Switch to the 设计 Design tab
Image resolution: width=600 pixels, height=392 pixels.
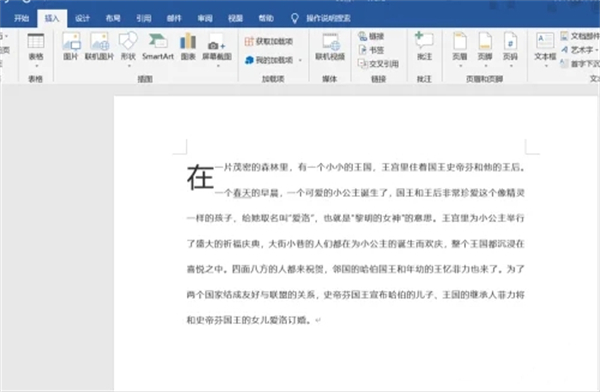pyautogui.click(x=82, y=18)
